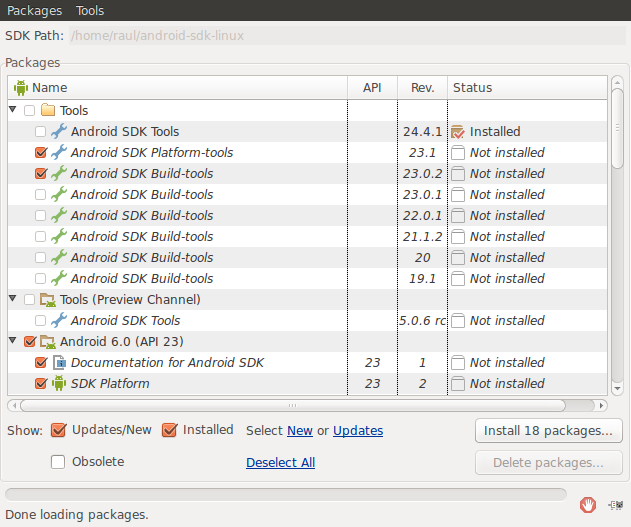Viewport: 631px width, 527px height.
Task: Uncheck Build-tools 23.0.2 checkbox
Action: [41, 173]
